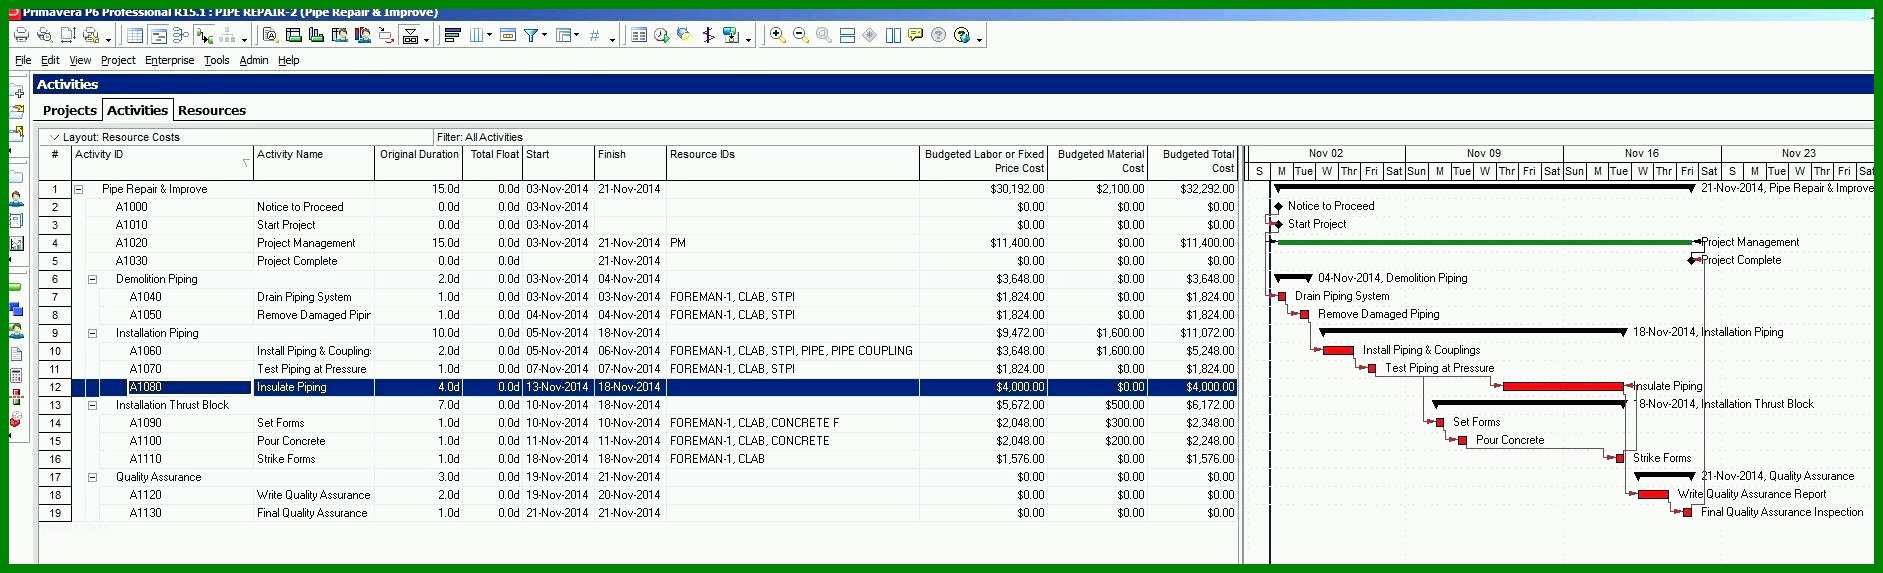
Task: Click the Filter: All Activities label
Action: click(x=480, y=137)
